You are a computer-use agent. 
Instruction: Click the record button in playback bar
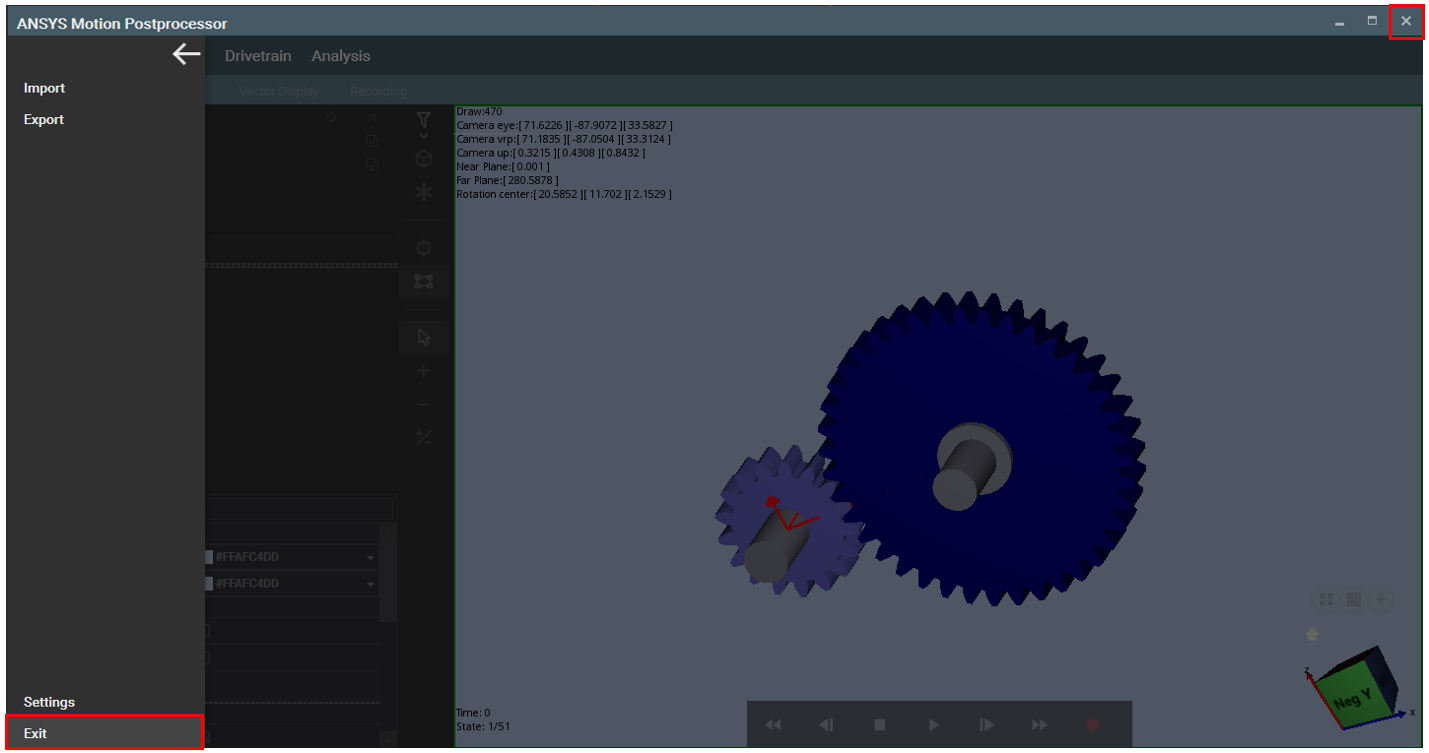[1093, 725]
